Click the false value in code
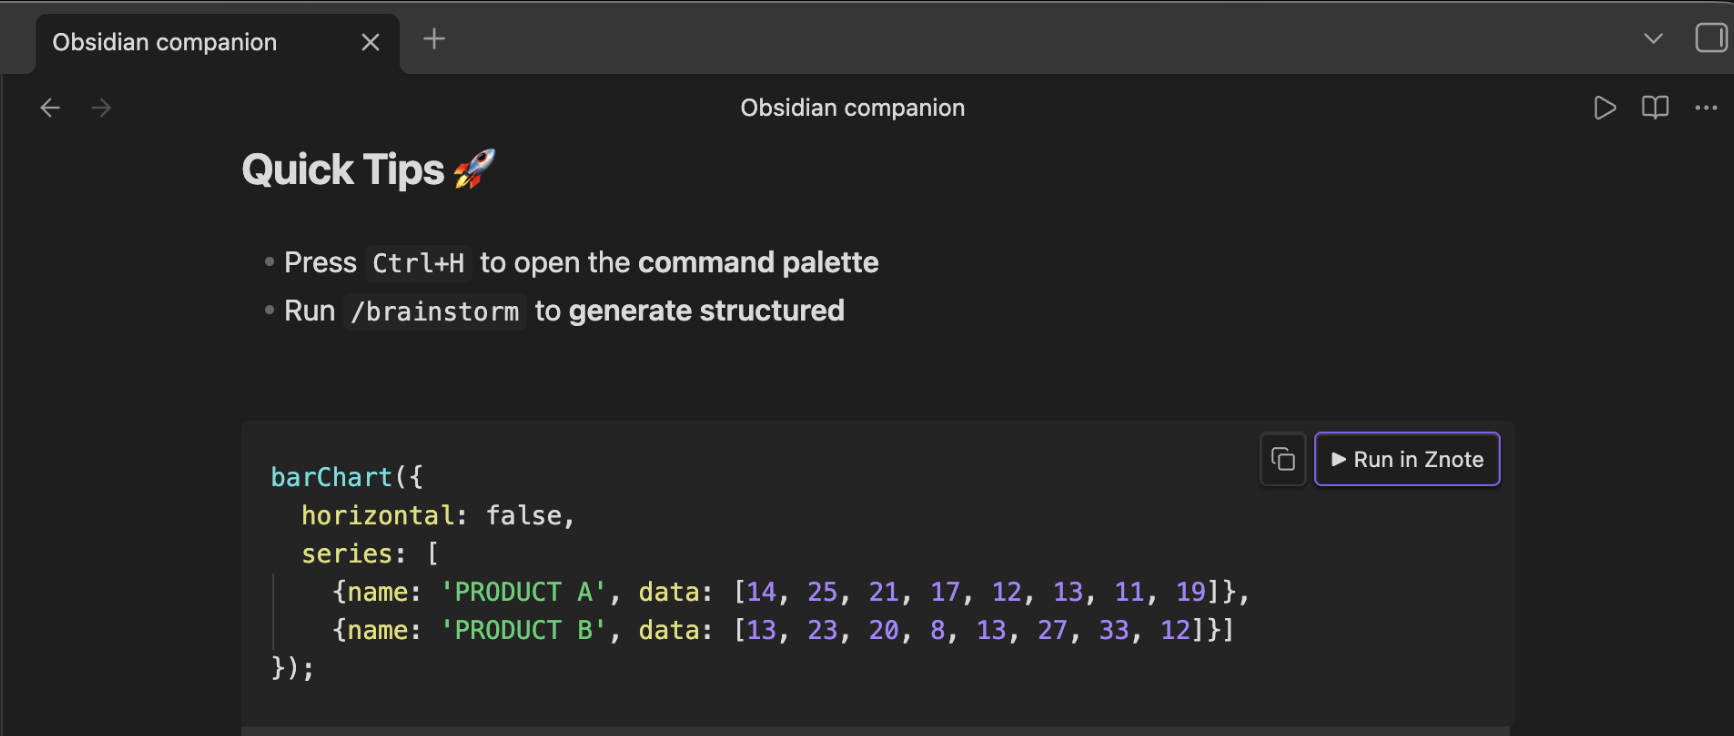 (x=524, y=515)
